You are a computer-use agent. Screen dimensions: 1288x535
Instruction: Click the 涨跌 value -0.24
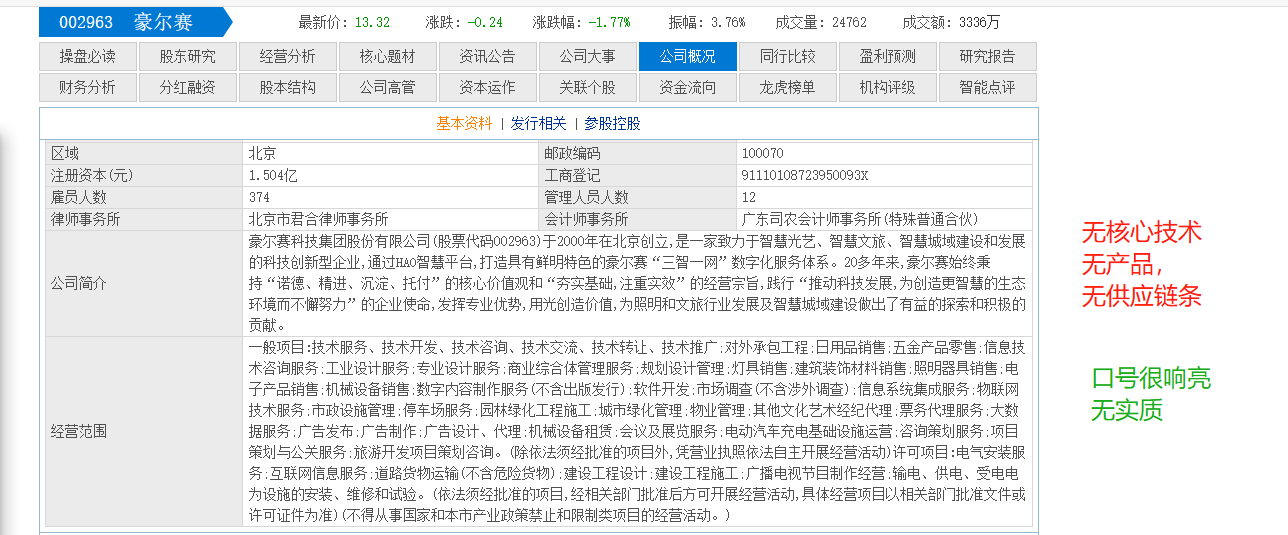[485, 22]
